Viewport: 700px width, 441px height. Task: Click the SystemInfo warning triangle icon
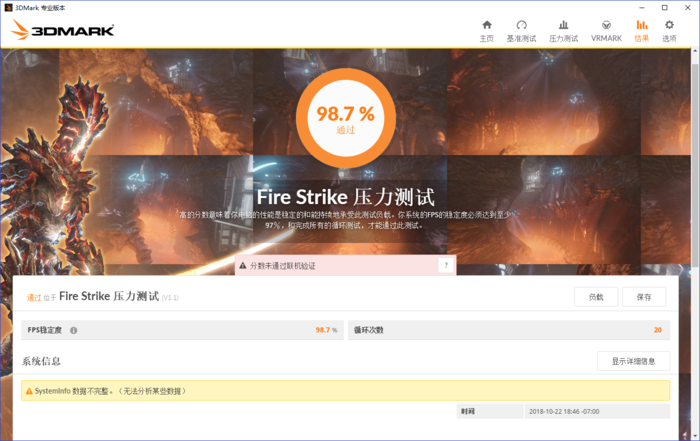(x=29, y=391)
